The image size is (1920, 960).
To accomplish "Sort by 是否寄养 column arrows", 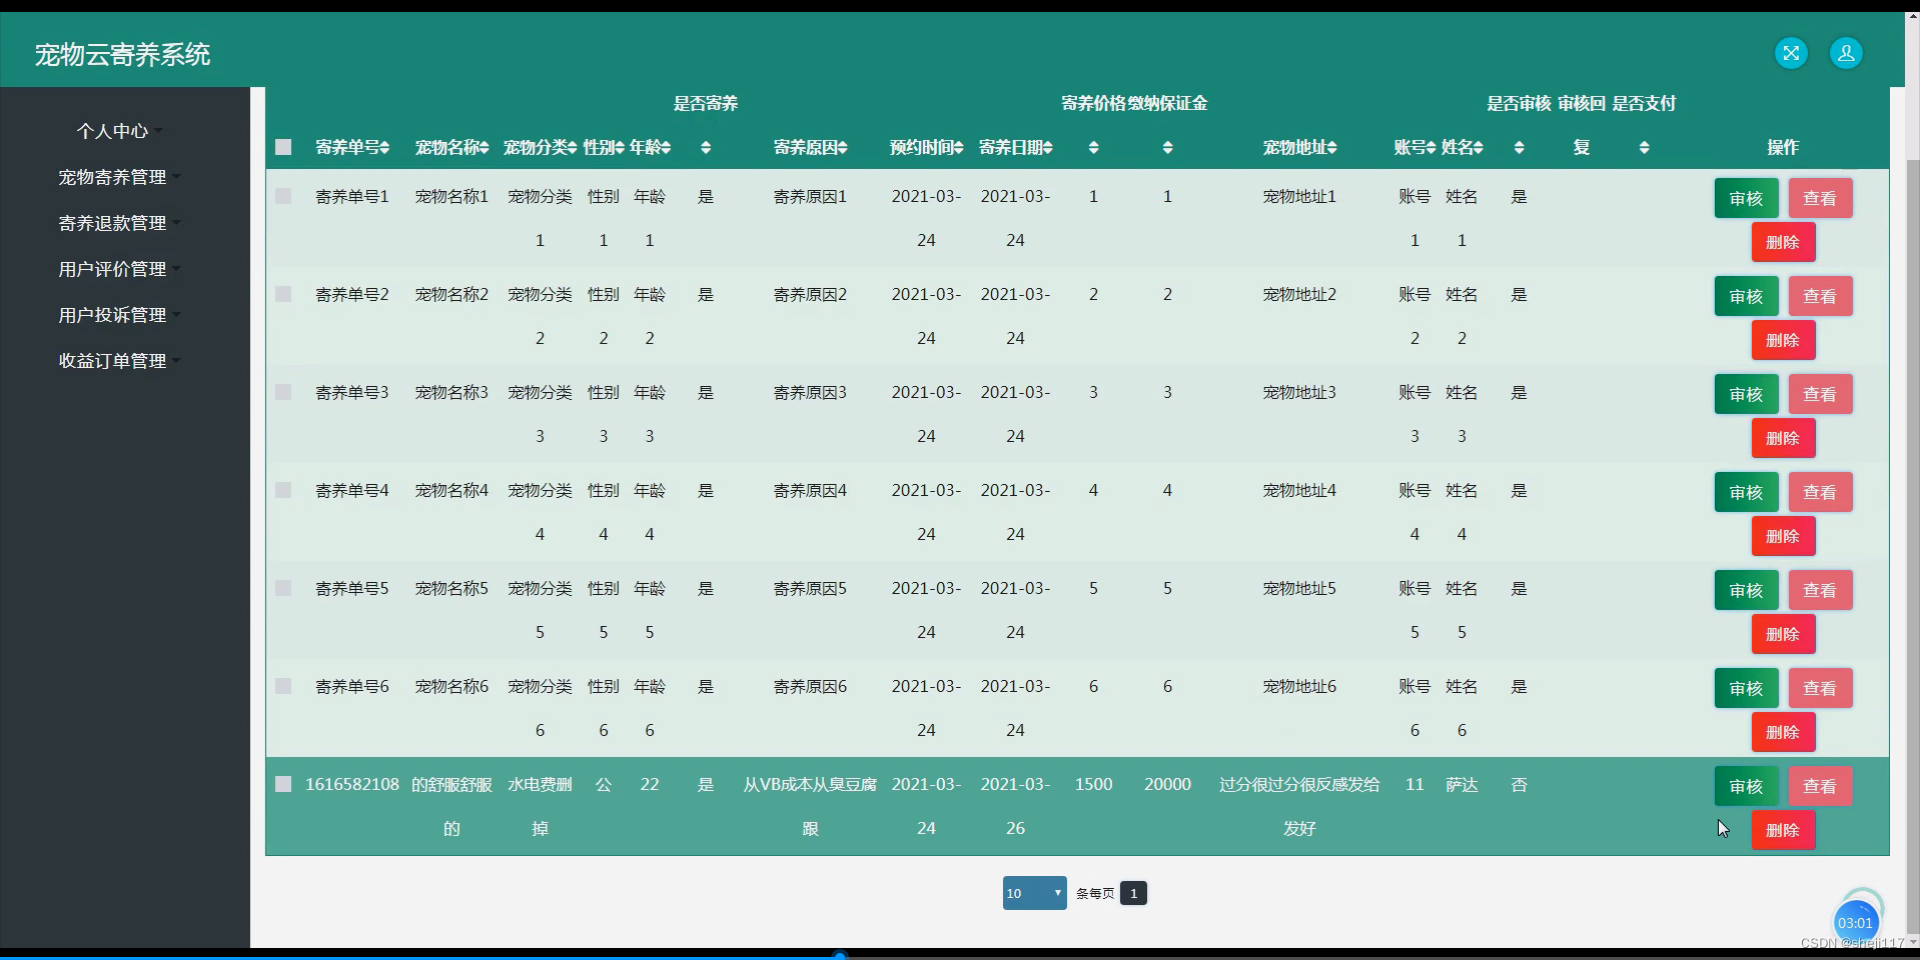I will tap(706, 148).
